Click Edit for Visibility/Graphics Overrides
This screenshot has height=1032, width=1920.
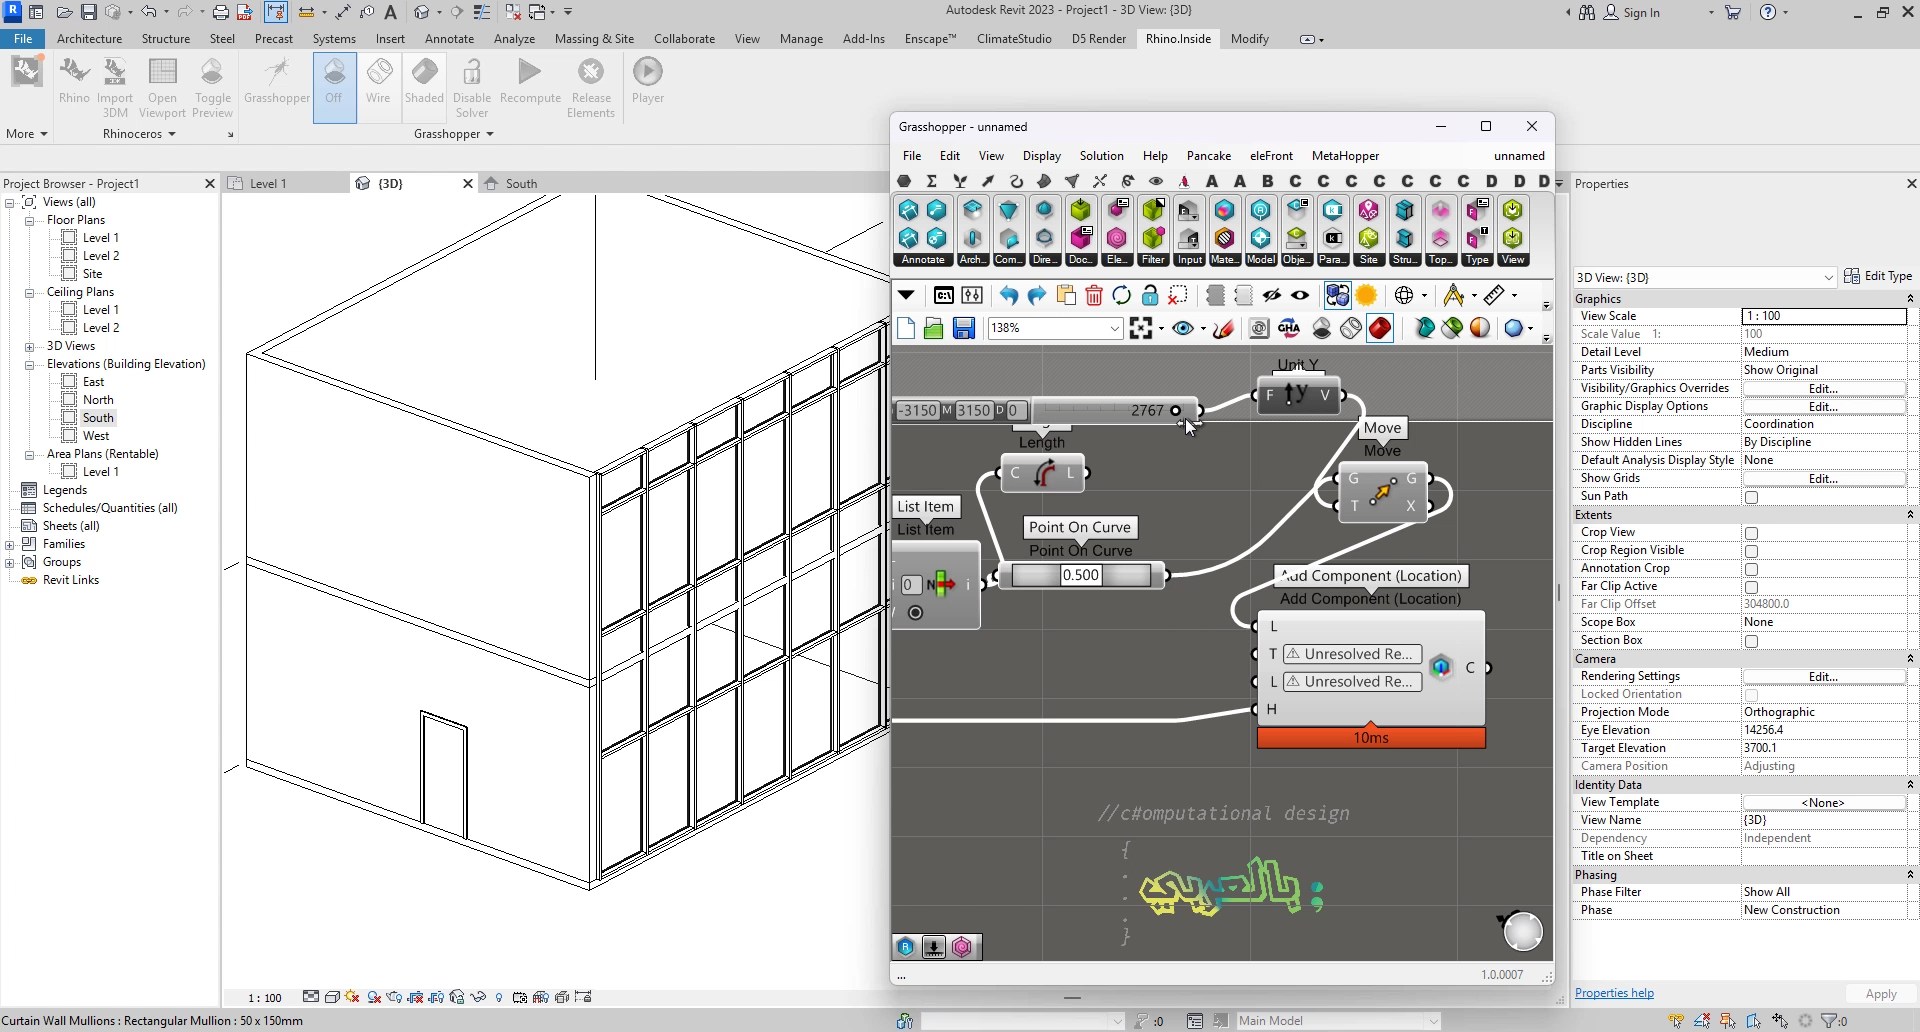pos(1824,388)
